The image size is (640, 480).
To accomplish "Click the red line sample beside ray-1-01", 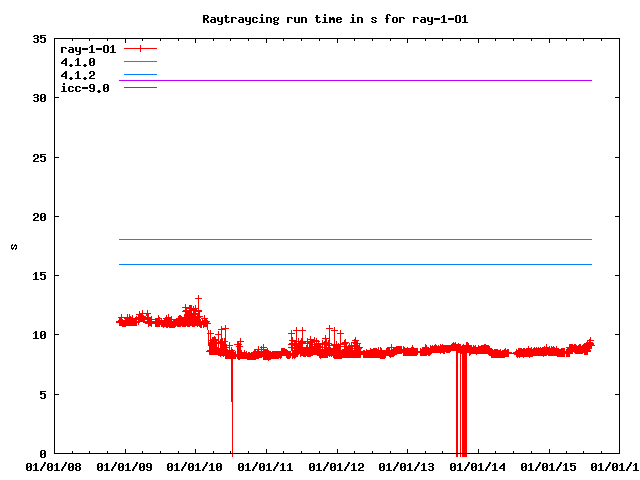I will pos(141,49).
